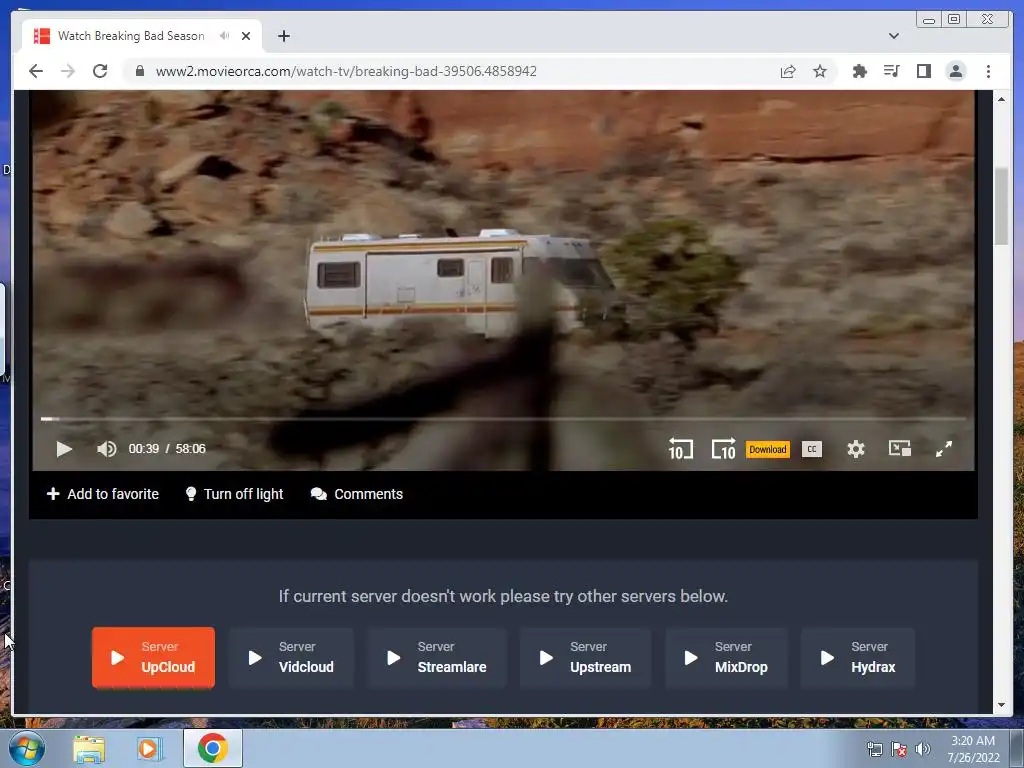Open a new browser tab
This screenshot has width=1024, height=768.
click(283, 36)
